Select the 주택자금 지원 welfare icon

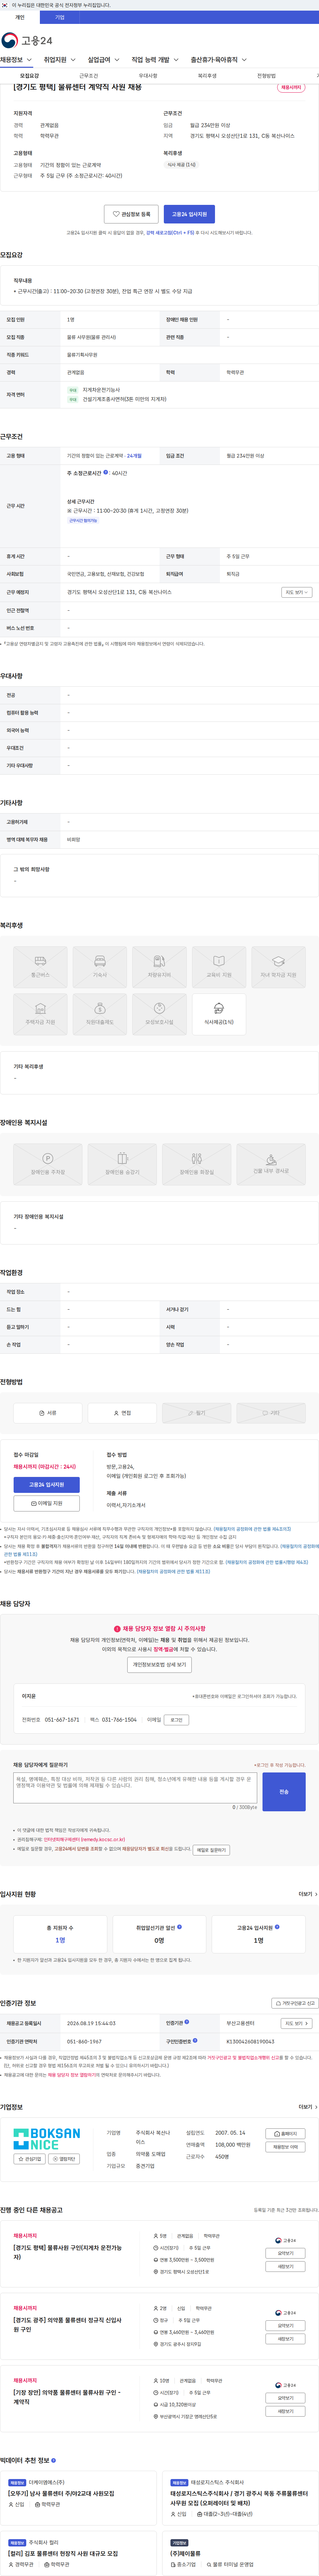pos(40,1014)
